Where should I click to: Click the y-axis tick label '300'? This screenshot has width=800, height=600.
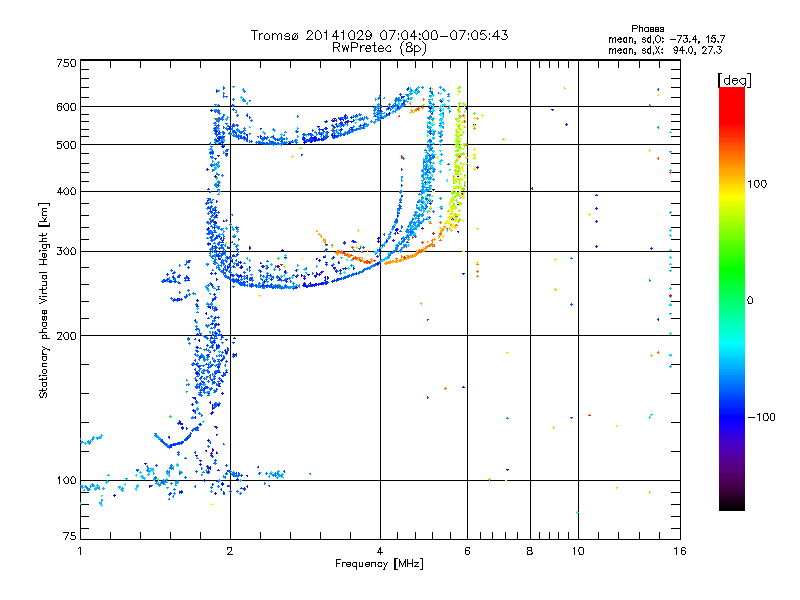[66, 251]
